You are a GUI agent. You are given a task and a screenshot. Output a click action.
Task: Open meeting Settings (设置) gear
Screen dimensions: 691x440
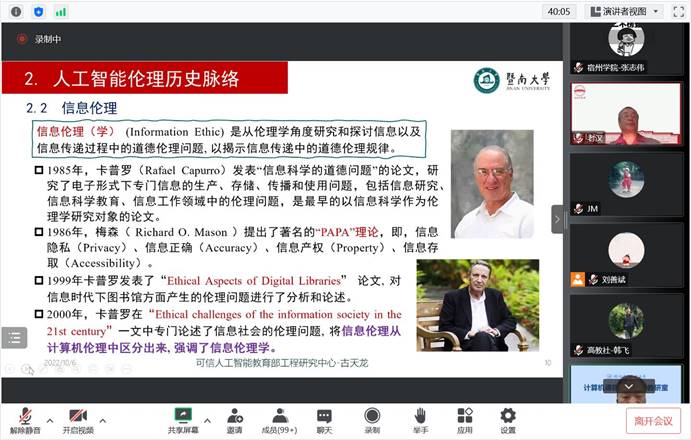pyautogui.click(x=508, y=418)
